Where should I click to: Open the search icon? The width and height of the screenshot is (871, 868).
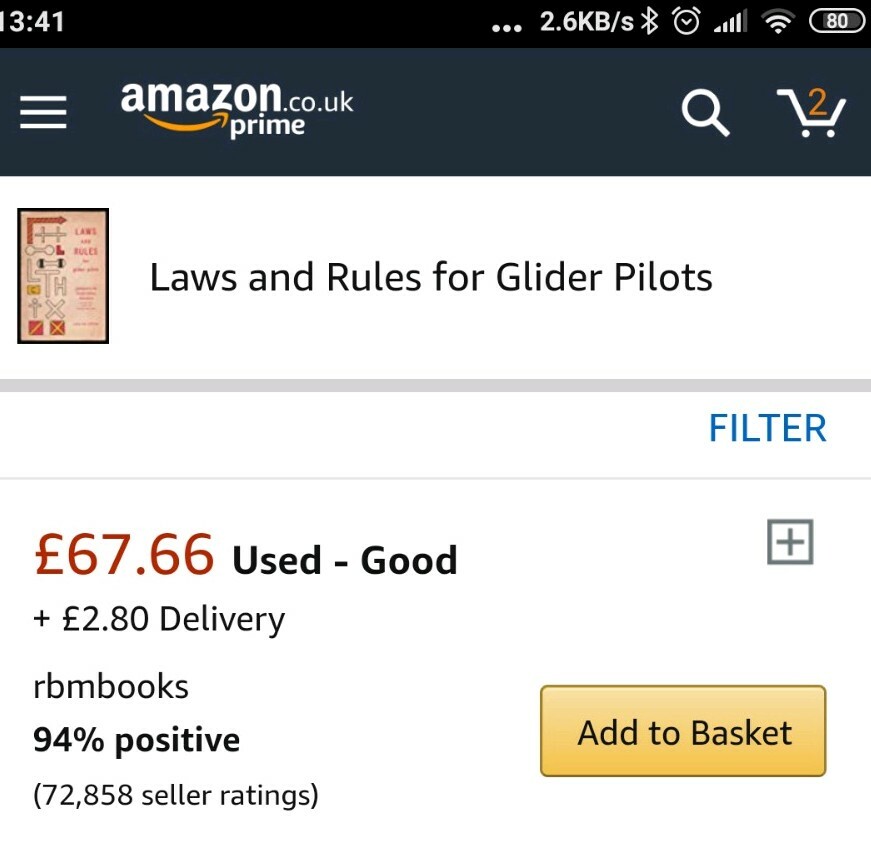[706, 113]
